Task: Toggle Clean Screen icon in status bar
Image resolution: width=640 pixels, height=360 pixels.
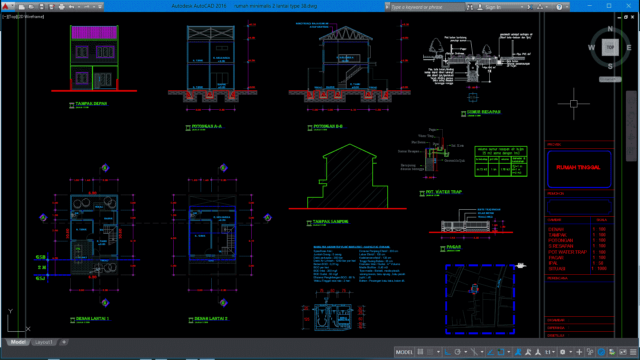Action: point(623,352)
